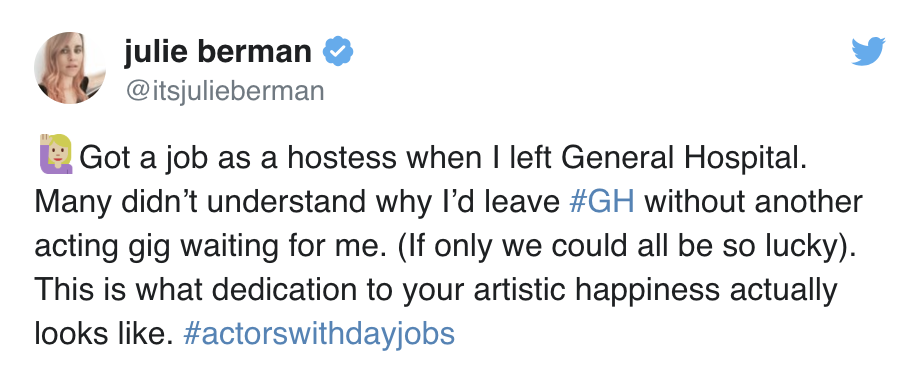Image resolution: width=920 pixels, height=368 pixels.
Task: Click the words artistic happiness
Action: pyautogui.click(x=596, y=289)
